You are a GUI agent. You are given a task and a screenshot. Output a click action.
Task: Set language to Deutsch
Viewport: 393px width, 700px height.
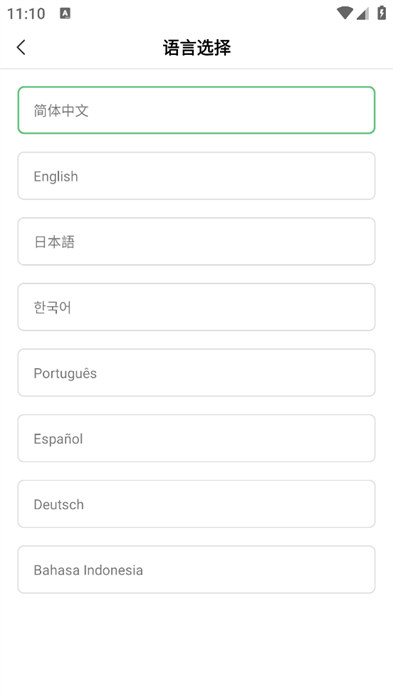click(196, 504)
